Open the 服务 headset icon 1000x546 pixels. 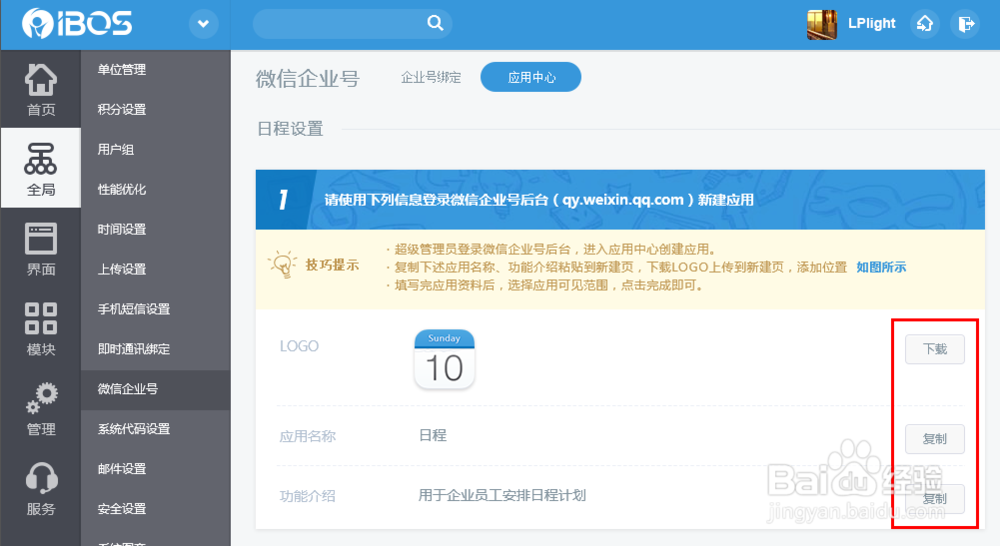[x=40, y=488]
